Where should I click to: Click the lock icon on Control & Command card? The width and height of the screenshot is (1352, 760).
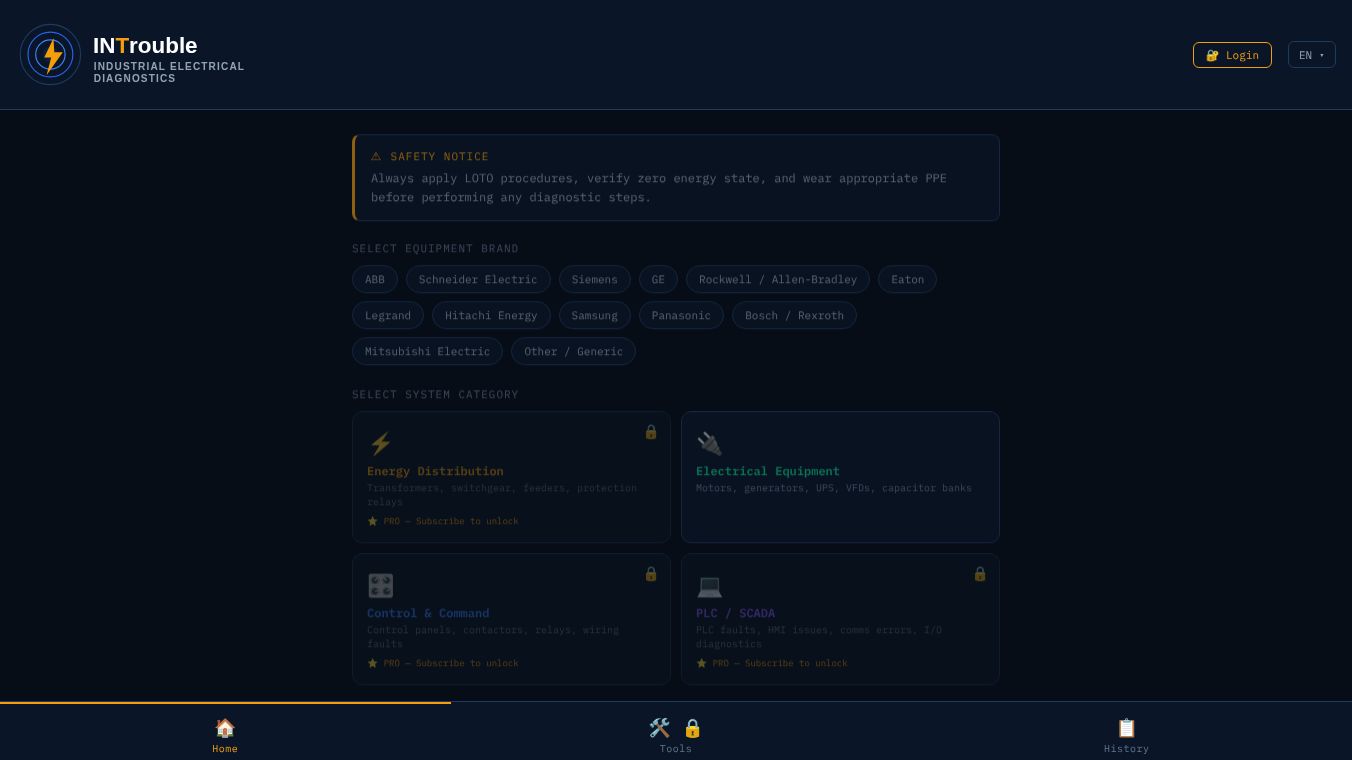pos(651,573)
